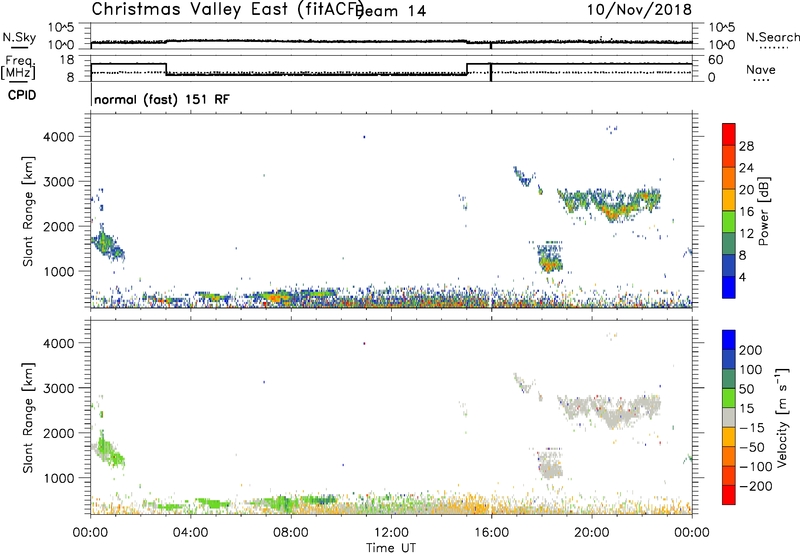This screenshot has height=554, width=800.
Task: Click the '18' tick on the frequency axis
Action: click(x=67, y=60)
